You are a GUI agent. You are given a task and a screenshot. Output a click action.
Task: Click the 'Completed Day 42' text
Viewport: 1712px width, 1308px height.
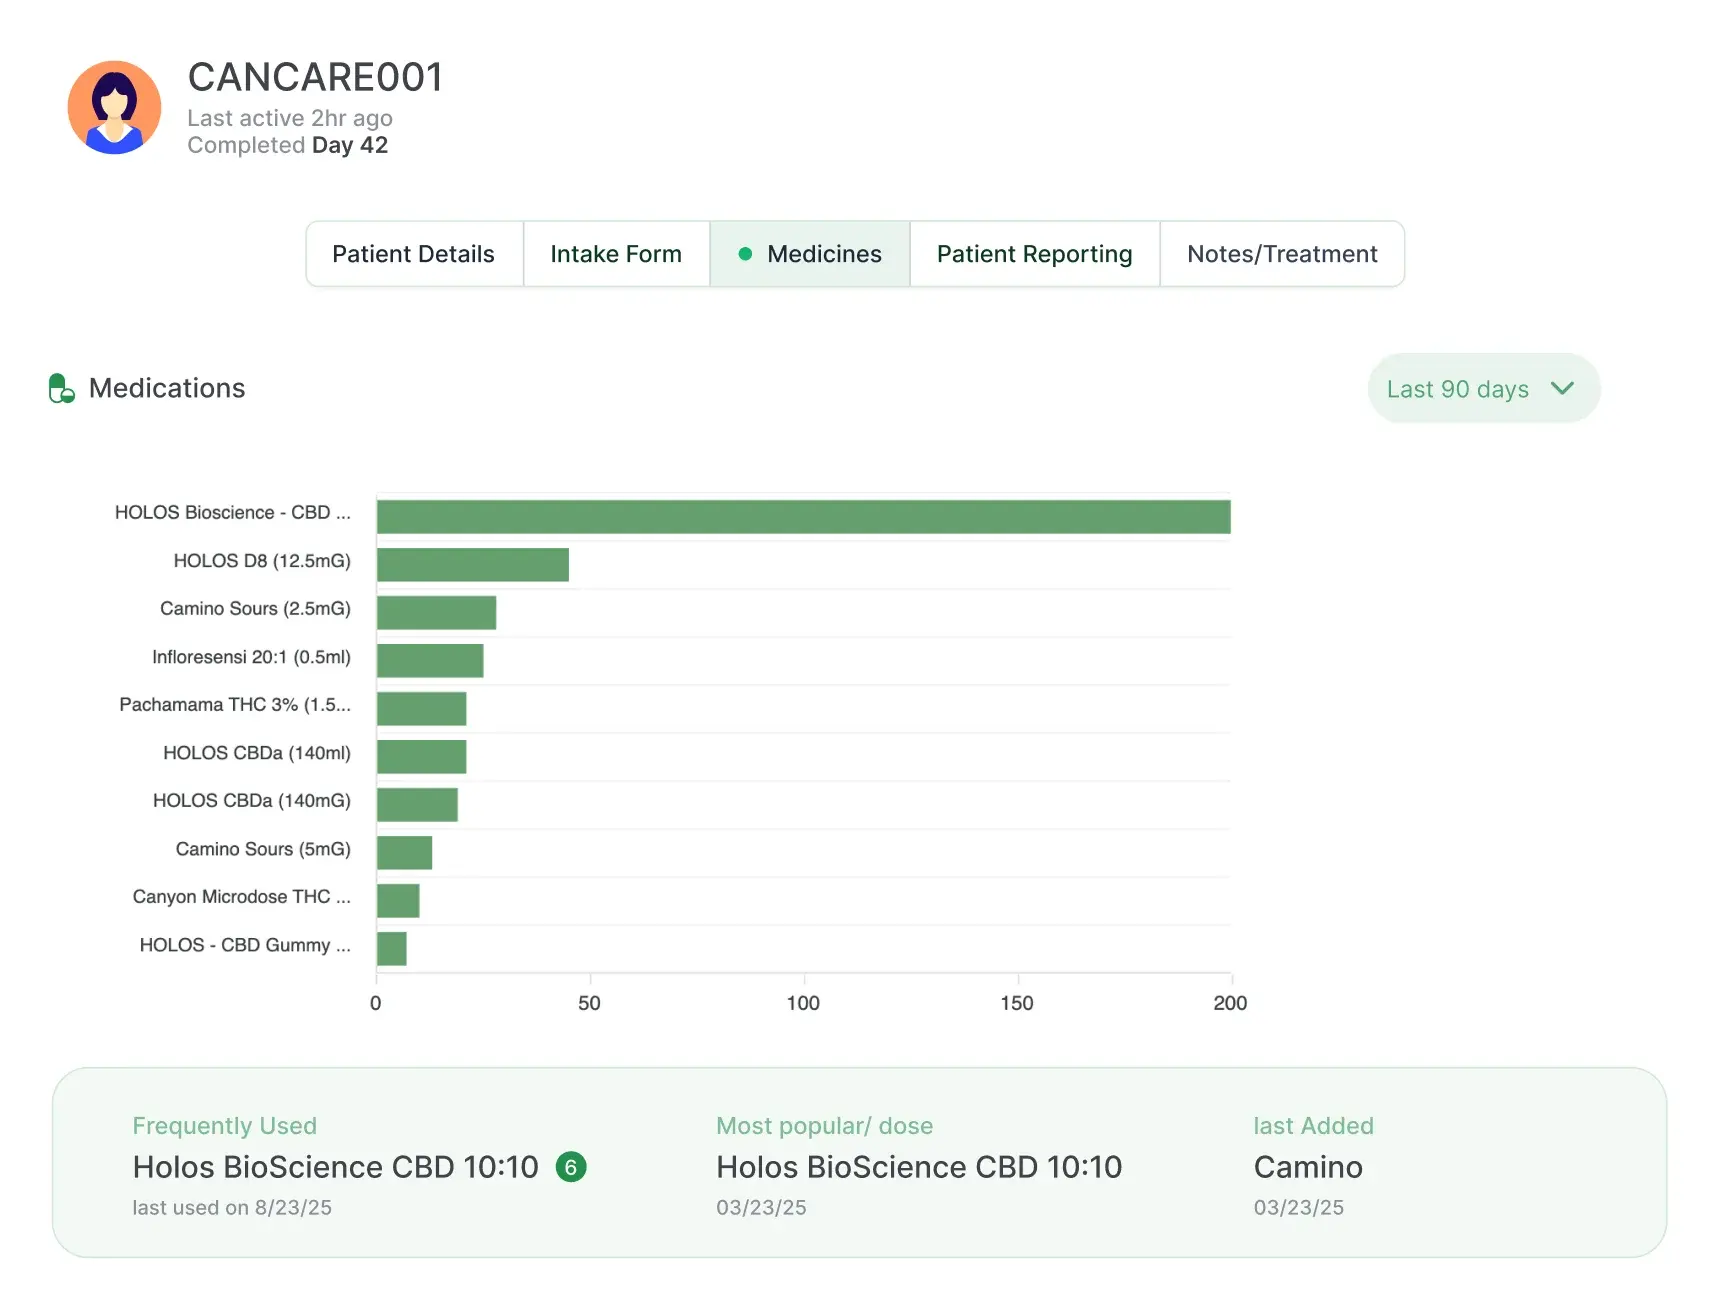pos(288,145)
